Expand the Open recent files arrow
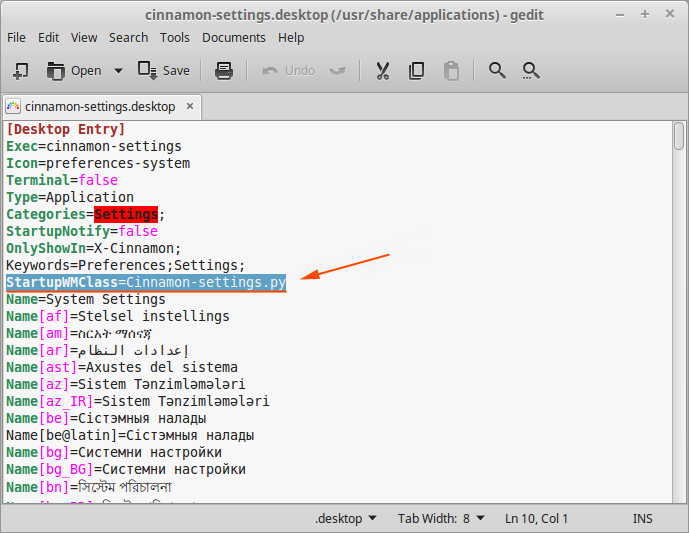Image resolution: width=689 pixels, height=533 pixels. pos(118,71)
